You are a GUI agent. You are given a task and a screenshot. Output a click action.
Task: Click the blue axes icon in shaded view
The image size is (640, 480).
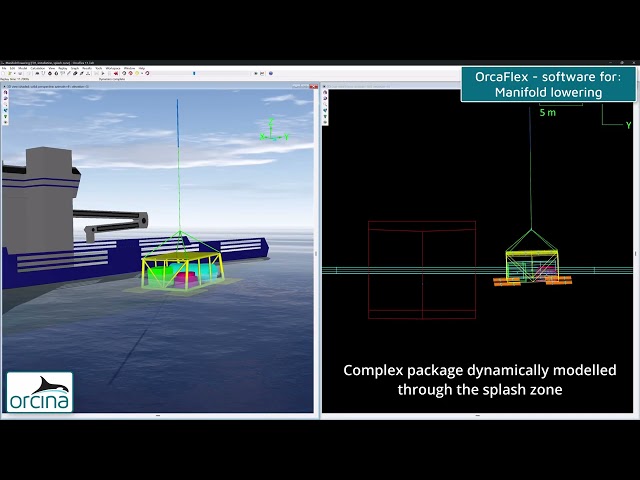click(x=5, y=110)
